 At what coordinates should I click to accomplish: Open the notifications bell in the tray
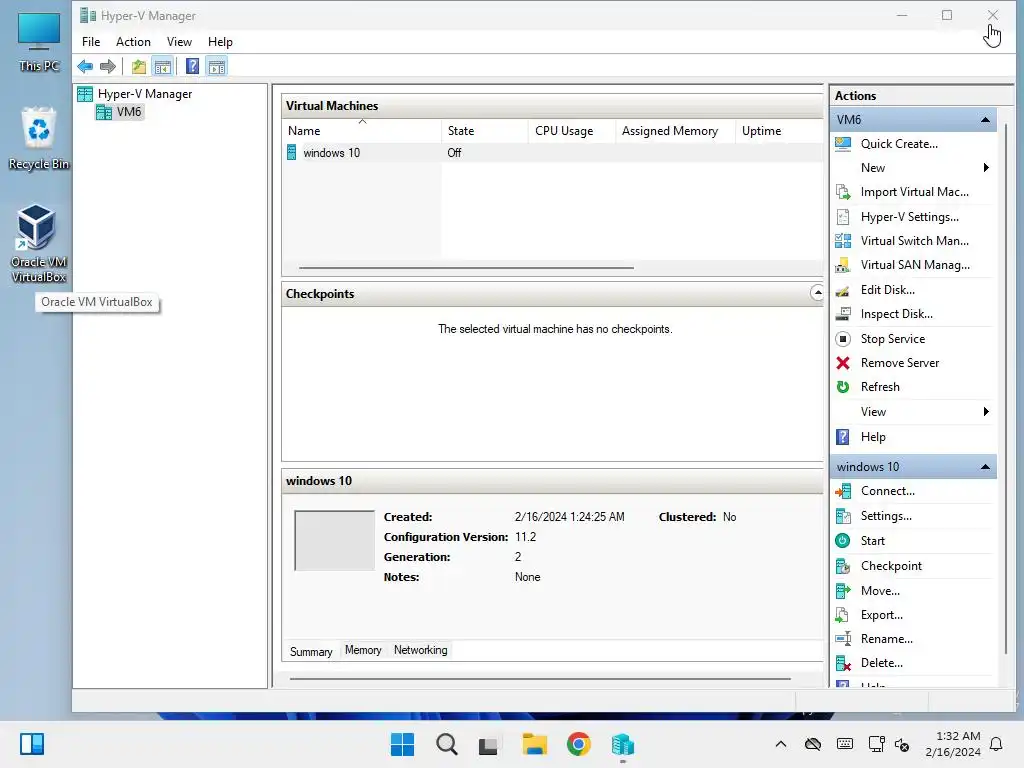tap(996, 744)
